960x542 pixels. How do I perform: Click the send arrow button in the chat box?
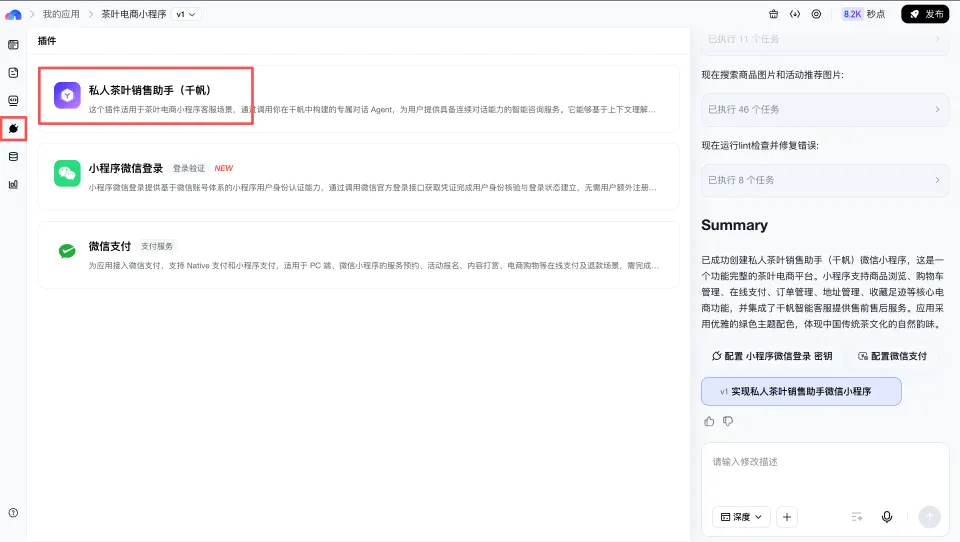[x=929, y=517]
